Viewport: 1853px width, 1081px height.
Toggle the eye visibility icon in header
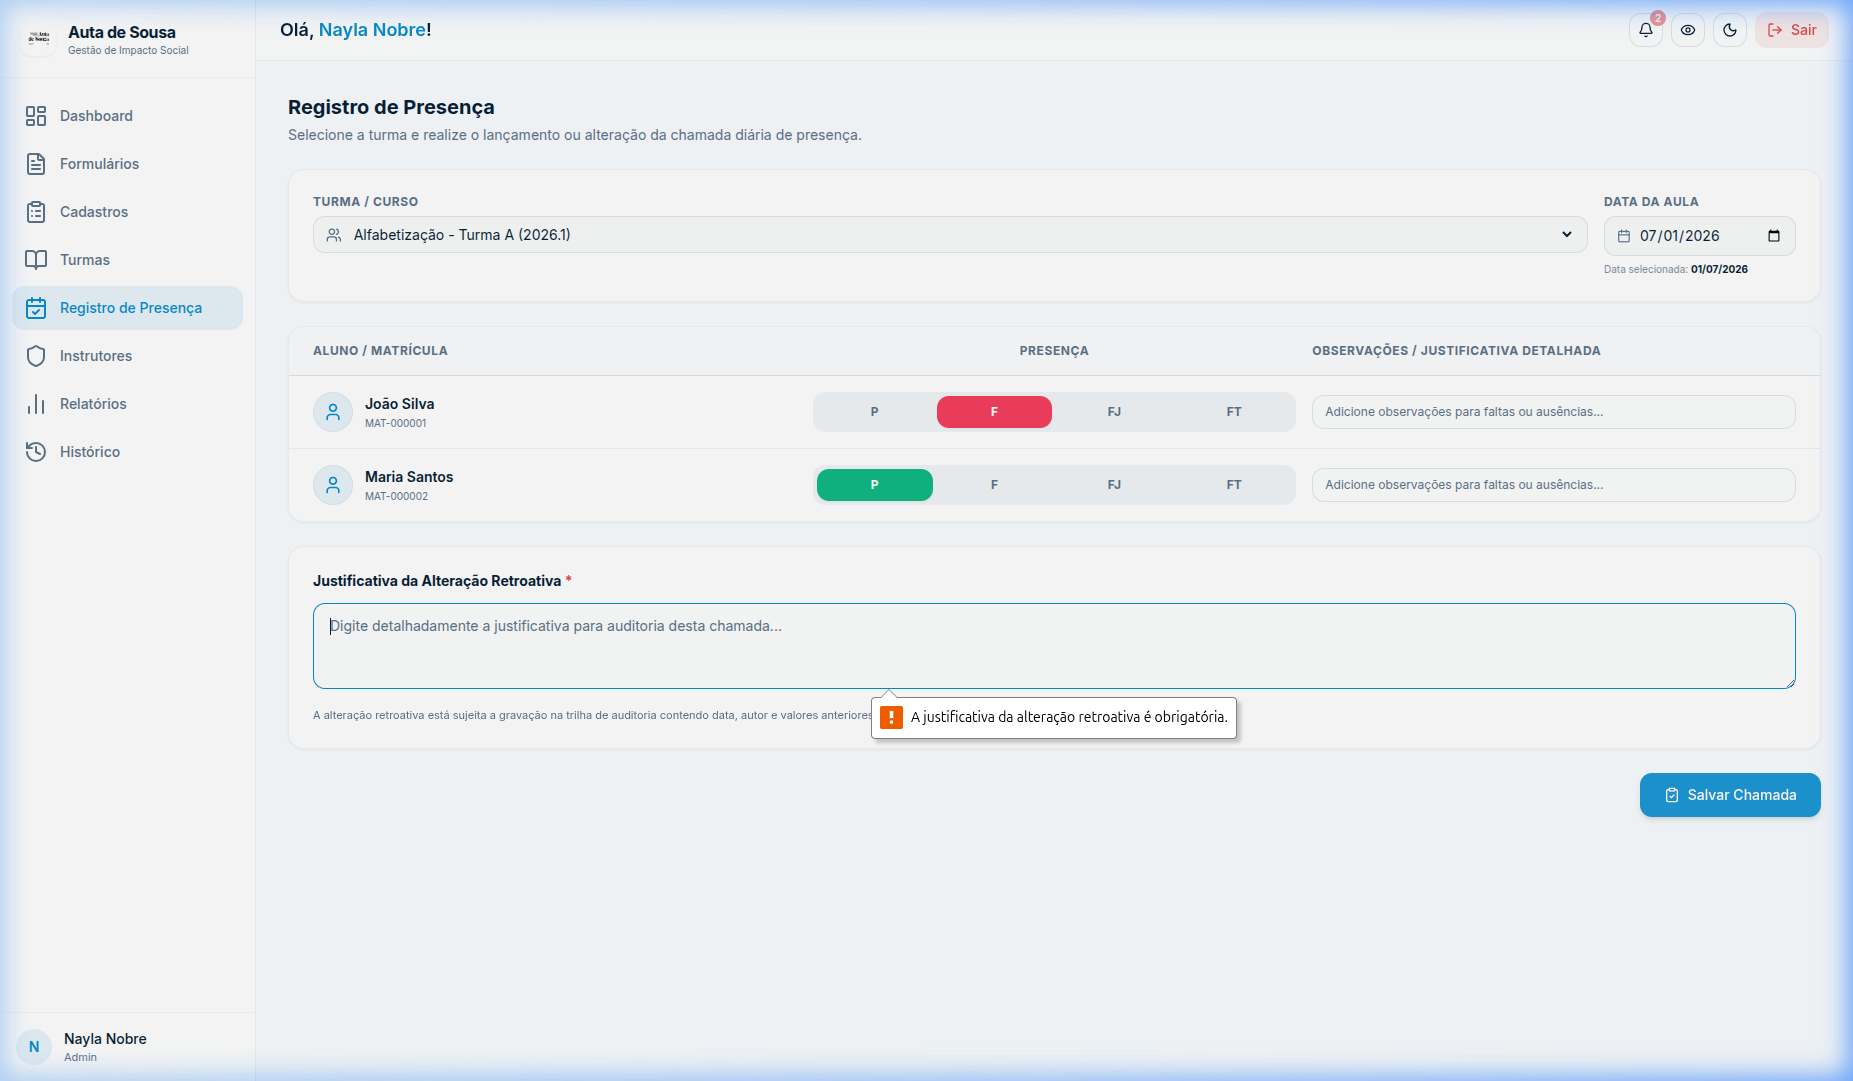[1687, 30]
